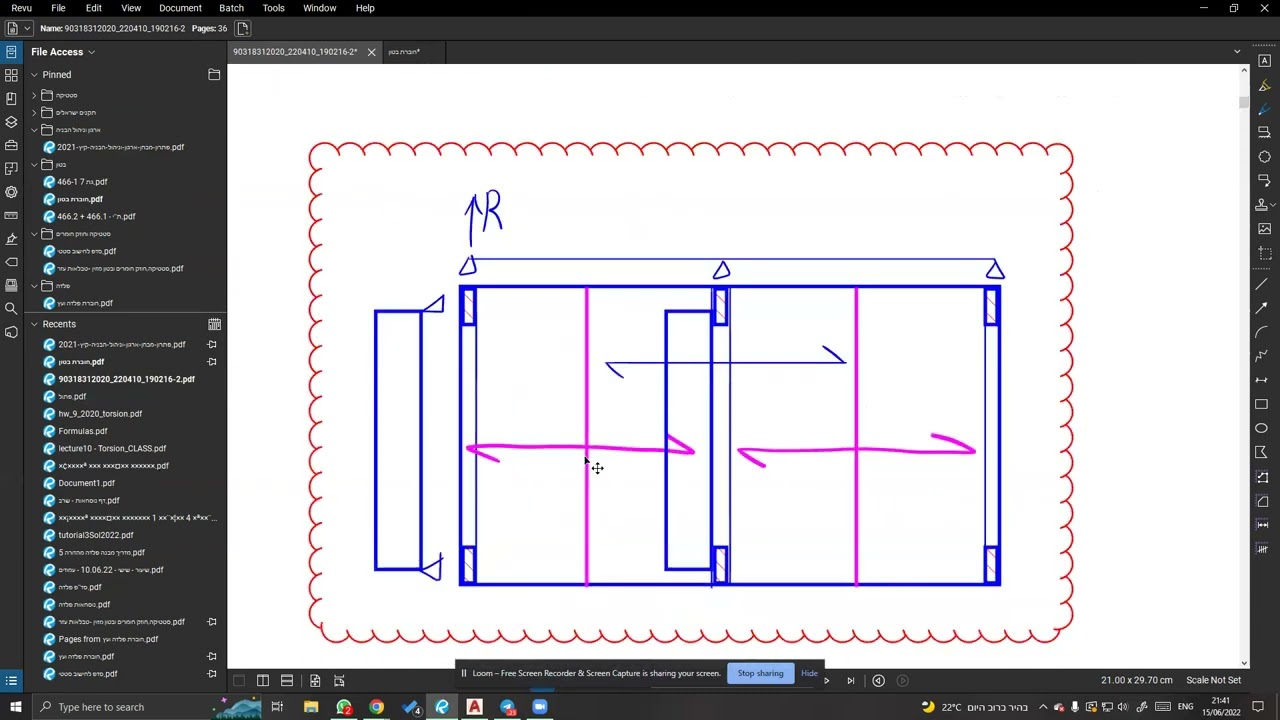
Task: Open Google Chrome from the taskbar
Action: click(x=376, y=707)
